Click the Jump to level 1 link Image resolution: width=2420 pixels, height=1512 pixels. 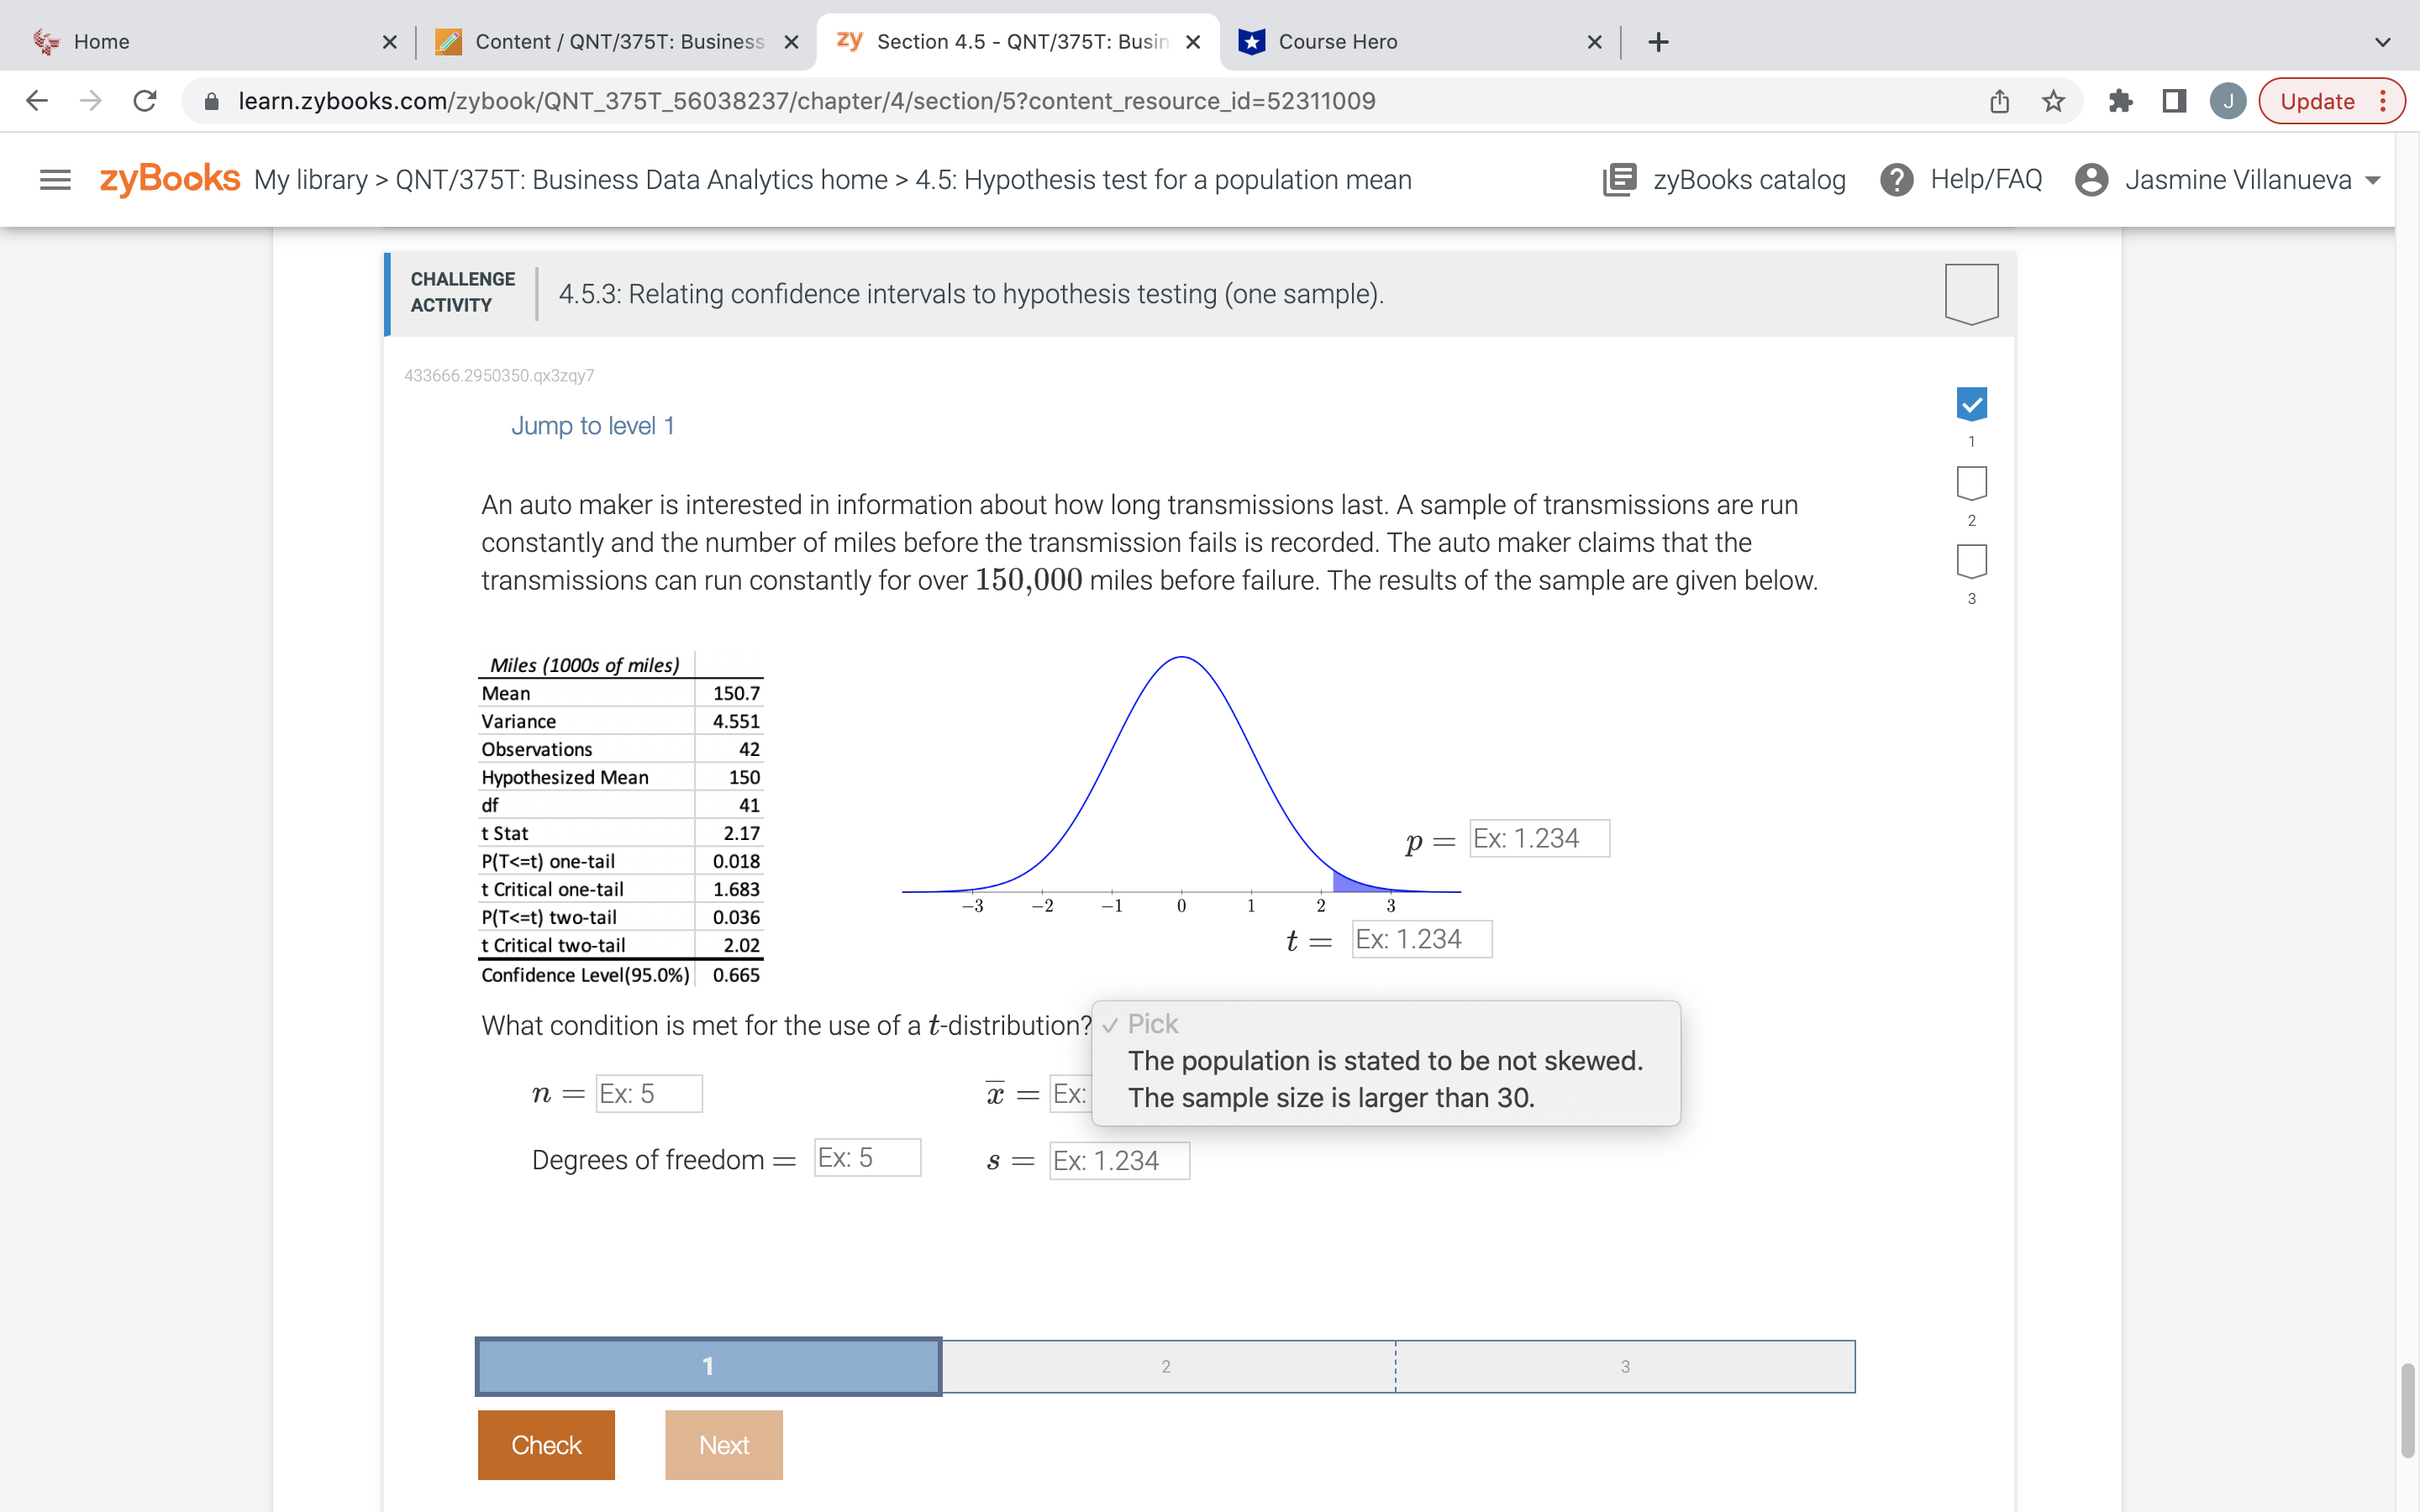pos(592,425)
